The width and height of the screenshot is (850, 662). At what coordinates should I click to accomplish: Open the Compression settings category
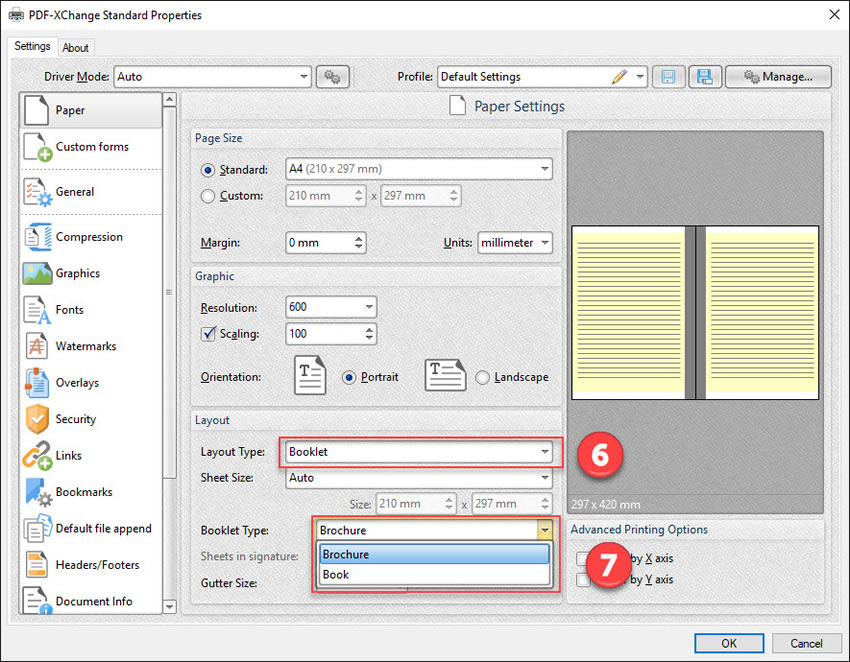tap(91, 237)
